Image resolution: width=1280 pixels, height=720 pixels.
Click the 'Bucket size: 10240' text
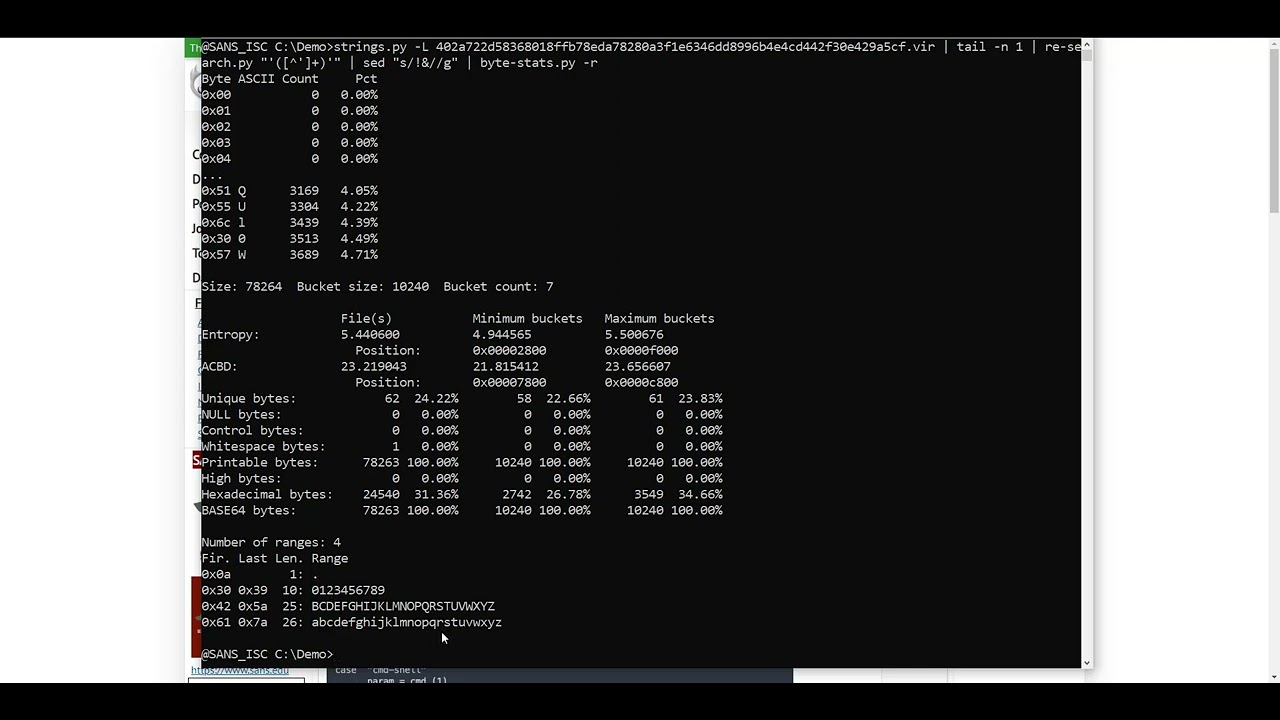click(363, 286)
